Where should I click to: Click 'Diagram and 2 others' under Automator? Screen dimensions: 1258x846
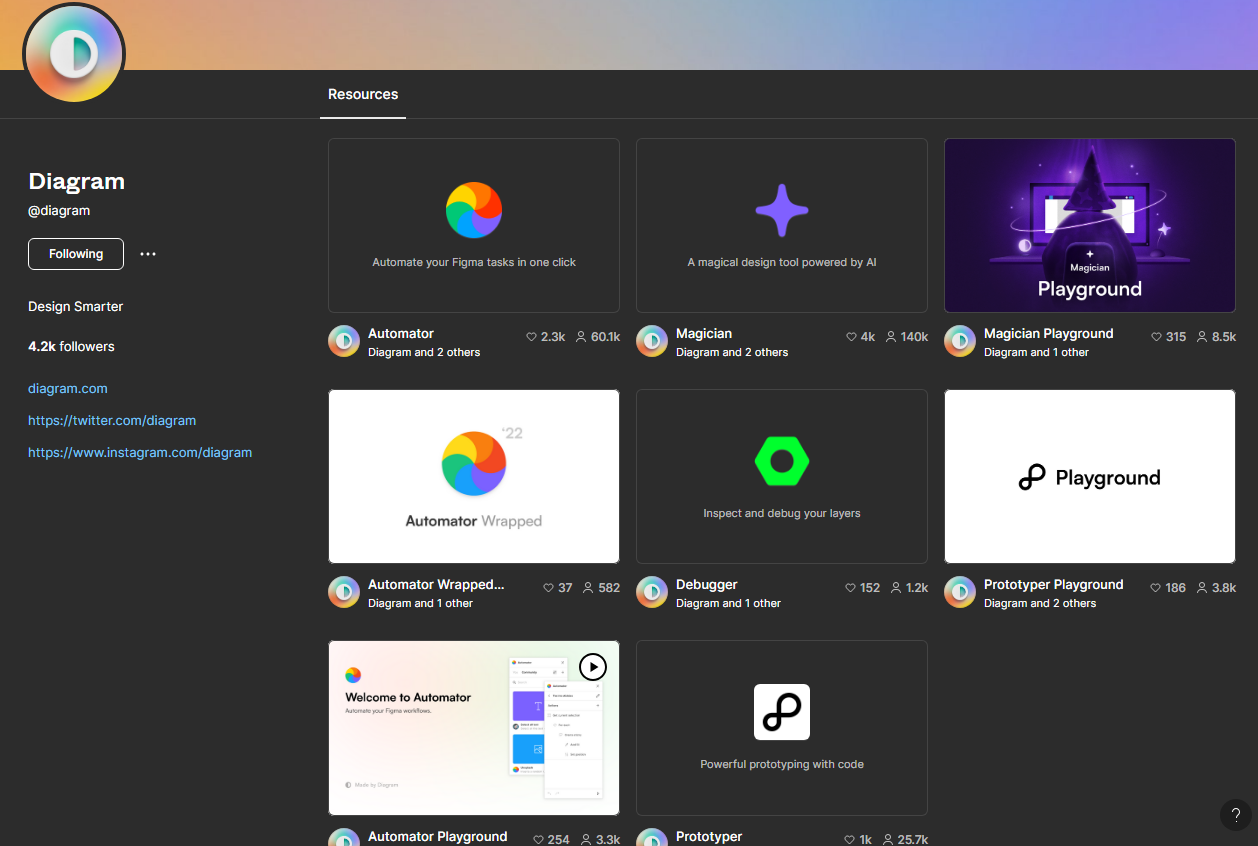point(424,352)
